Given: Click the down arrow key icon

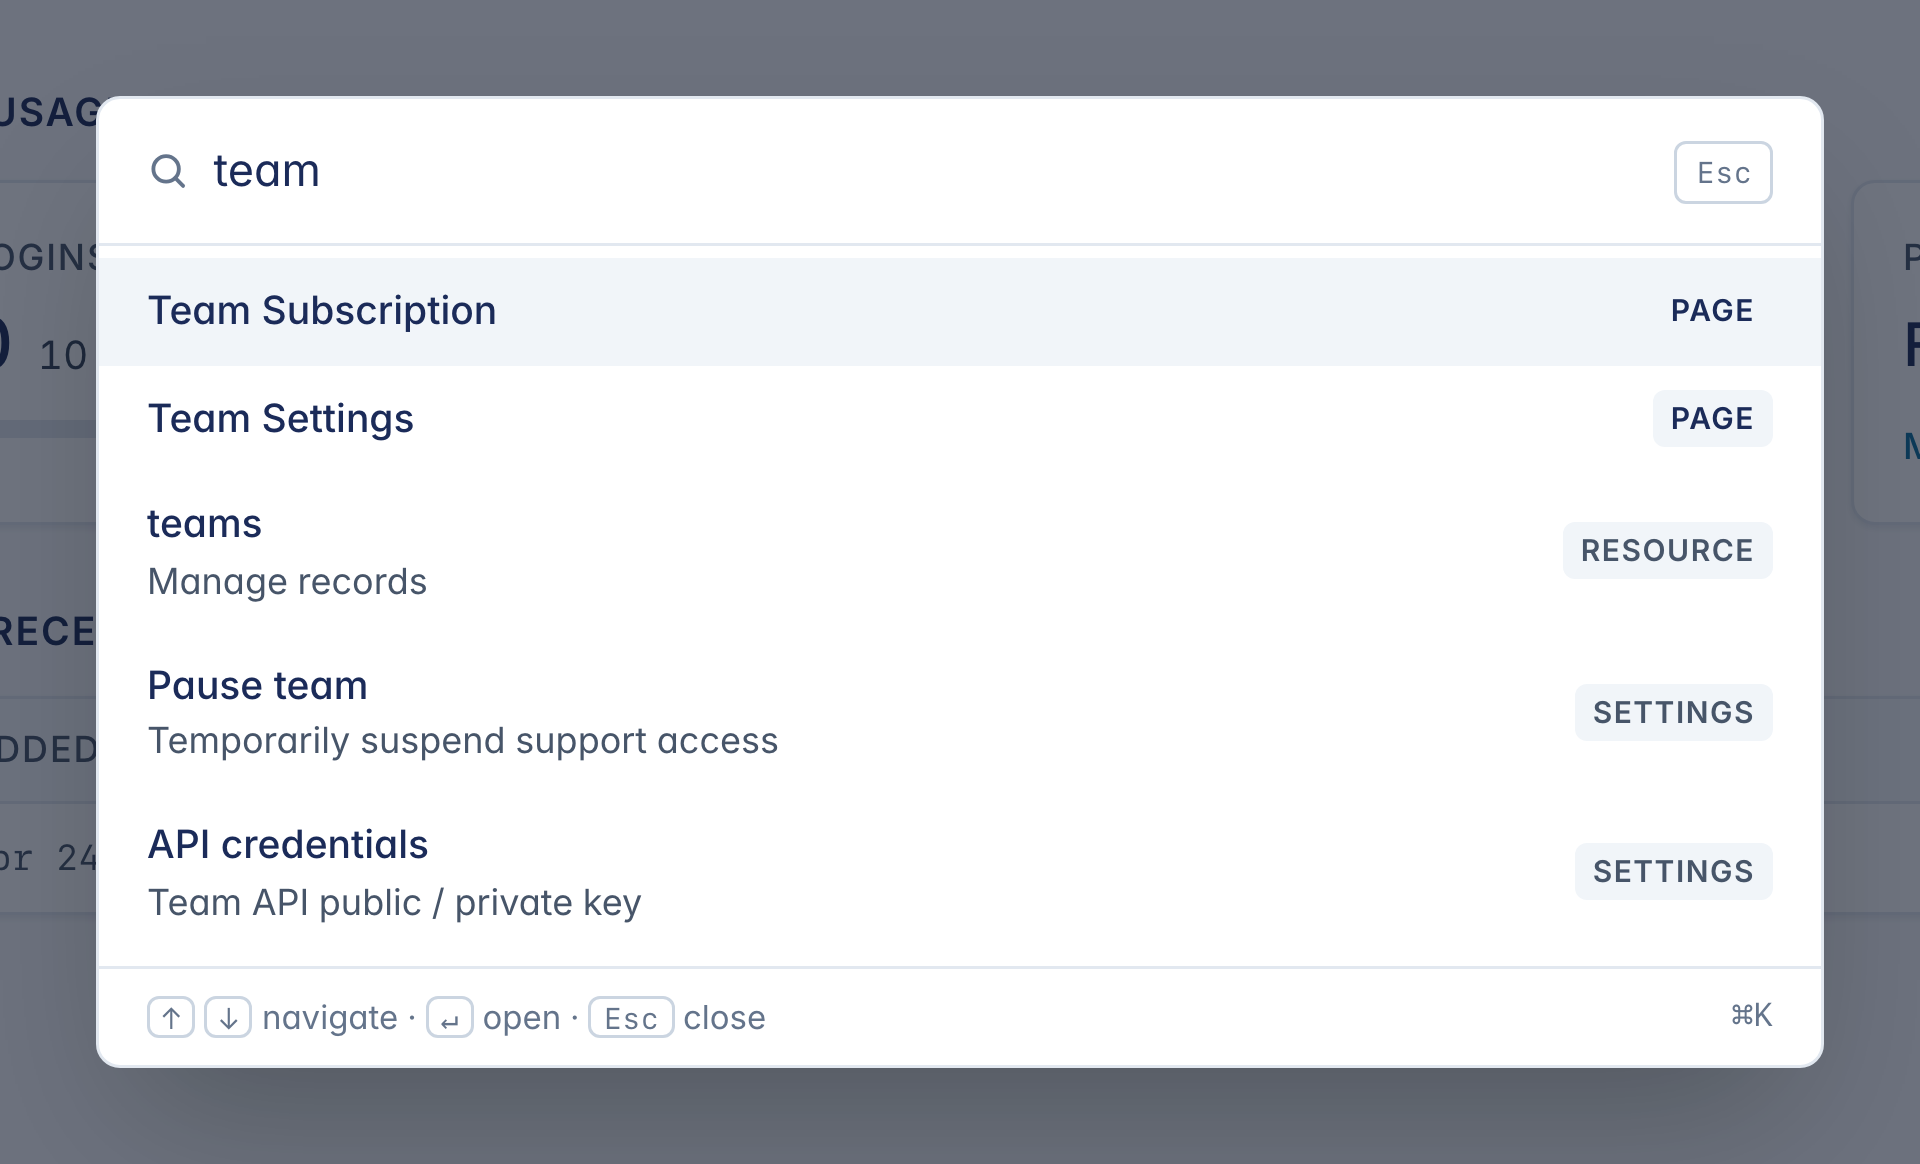Looking at the screenshot, I should (x=228, y=1018).
